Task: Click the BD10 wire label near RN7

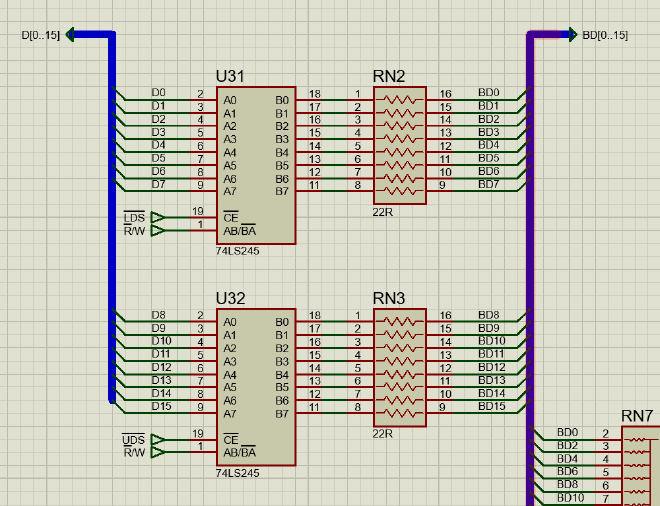Action: coord(570,497)
